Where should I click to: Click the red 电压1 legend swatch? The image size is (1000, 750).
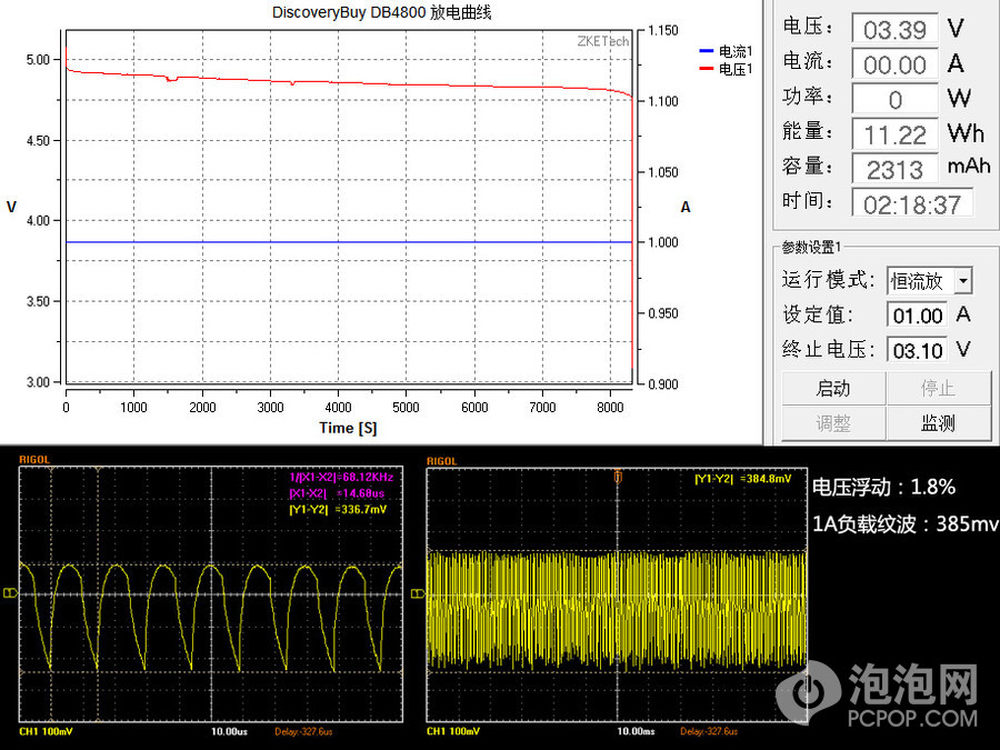[x=706, y=68]
